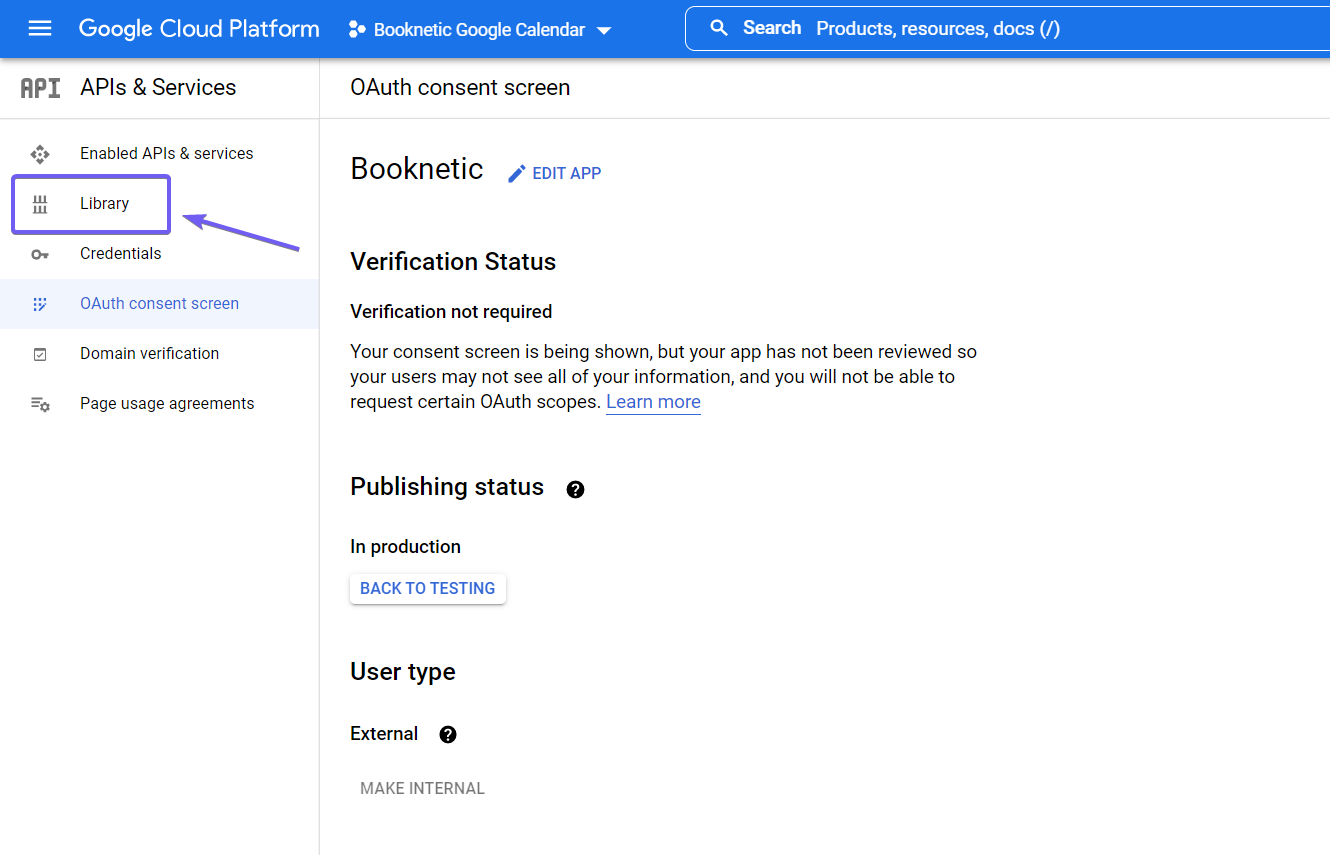1330x855 pixels.
Task: Click the OAuth consent screen page title
Action: tap(460, 88)
